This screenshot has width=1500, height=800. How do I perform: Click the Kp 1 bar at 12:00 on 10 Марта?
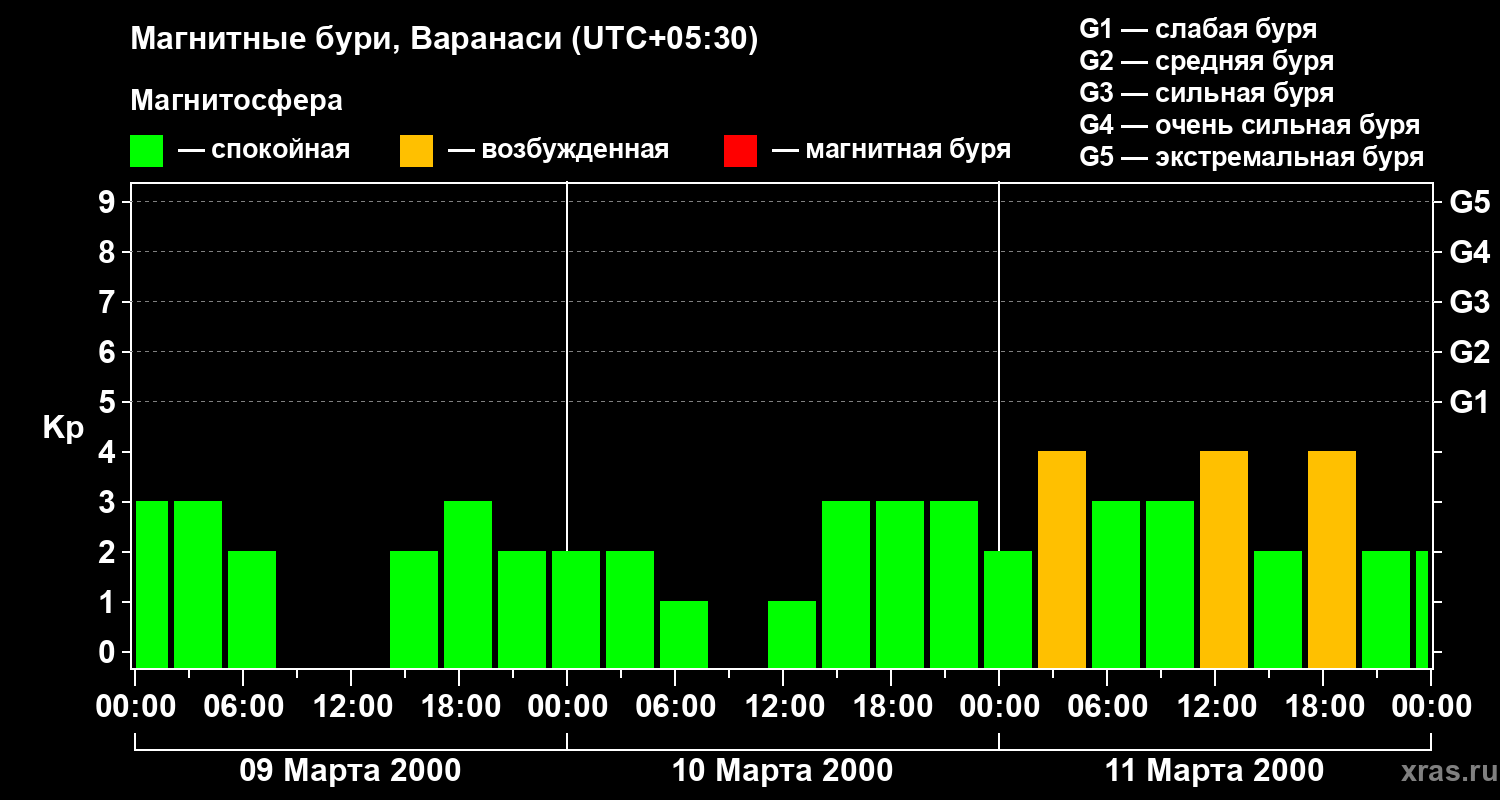pyautogui.click(x=792, y=635)
